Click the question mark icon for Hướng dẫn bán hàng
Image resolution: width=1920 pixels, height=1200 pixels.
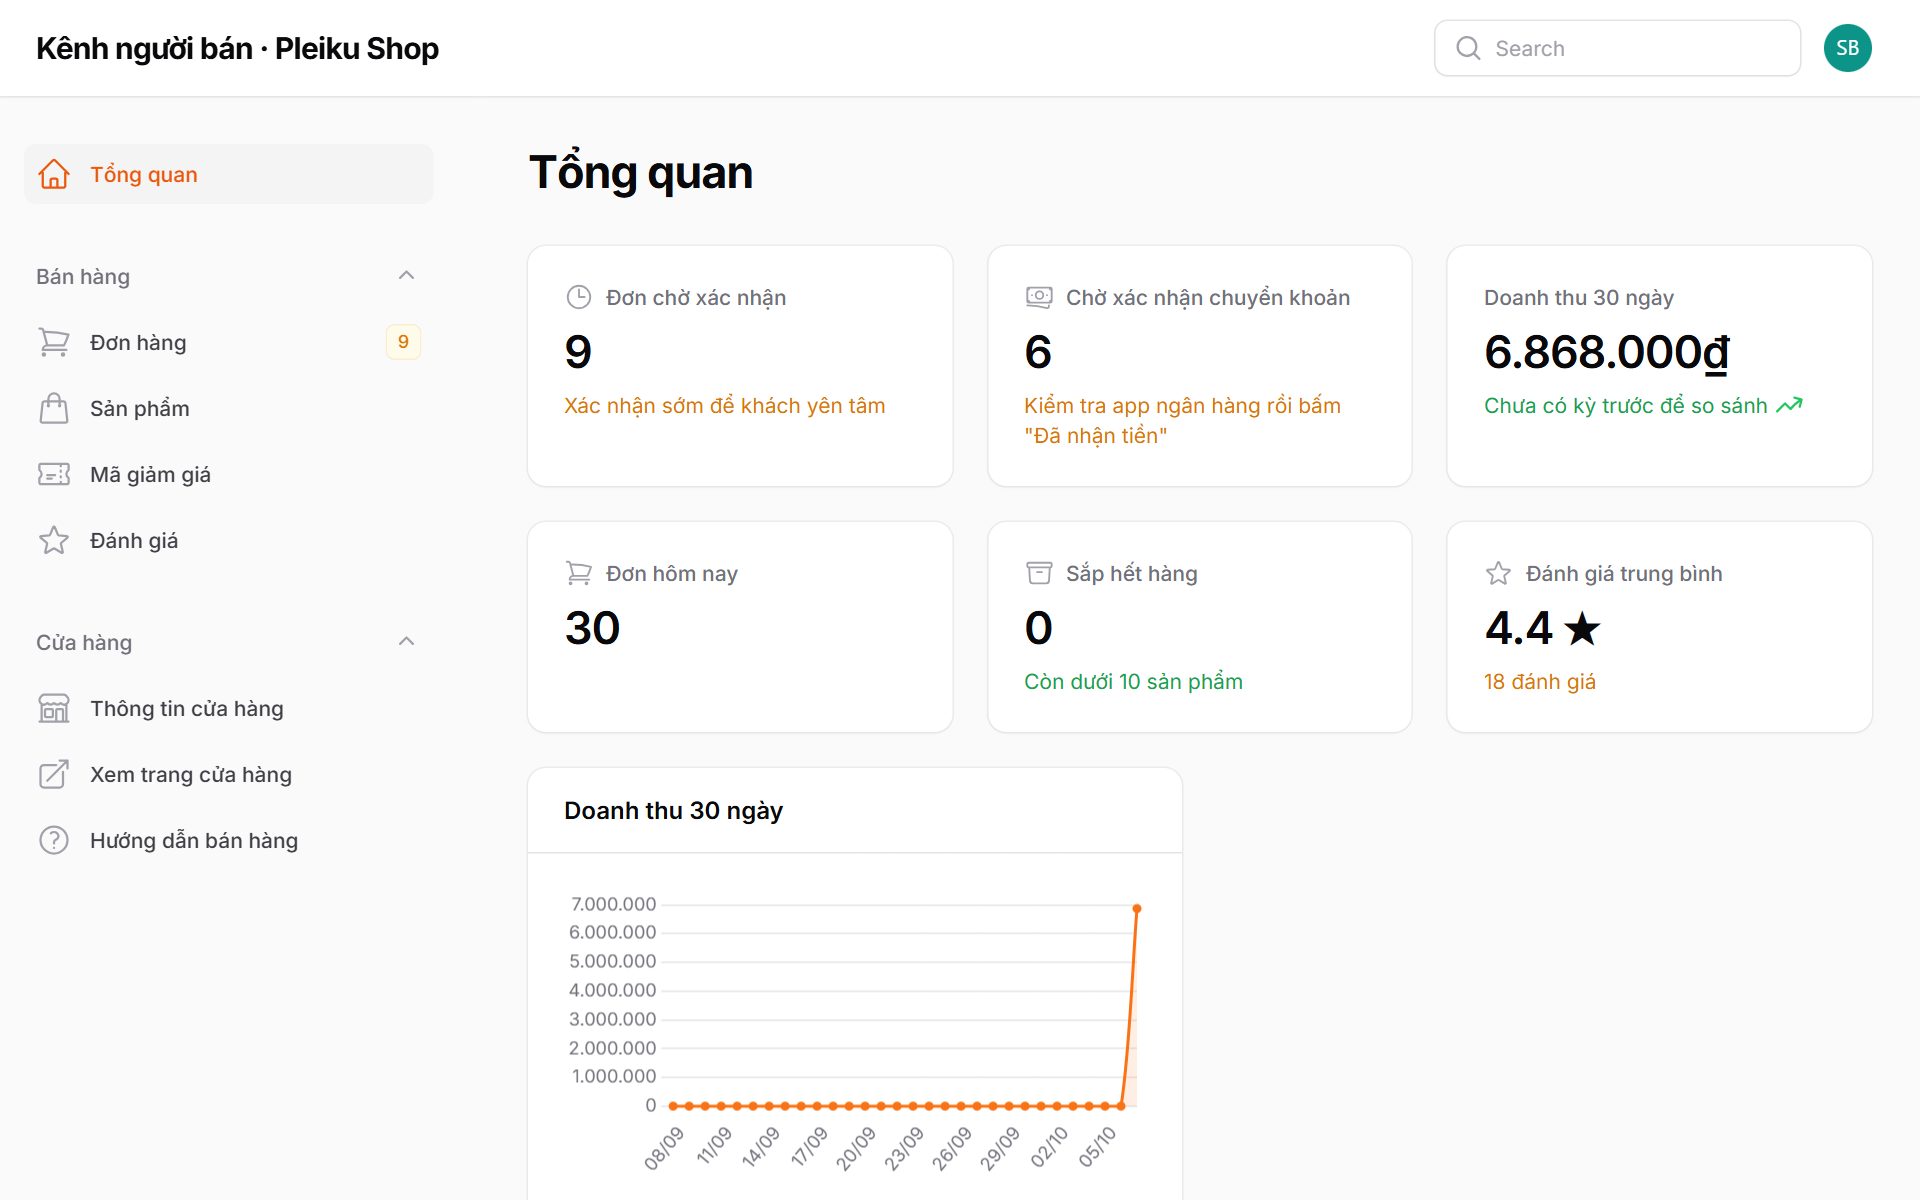(x=54, y=840)
